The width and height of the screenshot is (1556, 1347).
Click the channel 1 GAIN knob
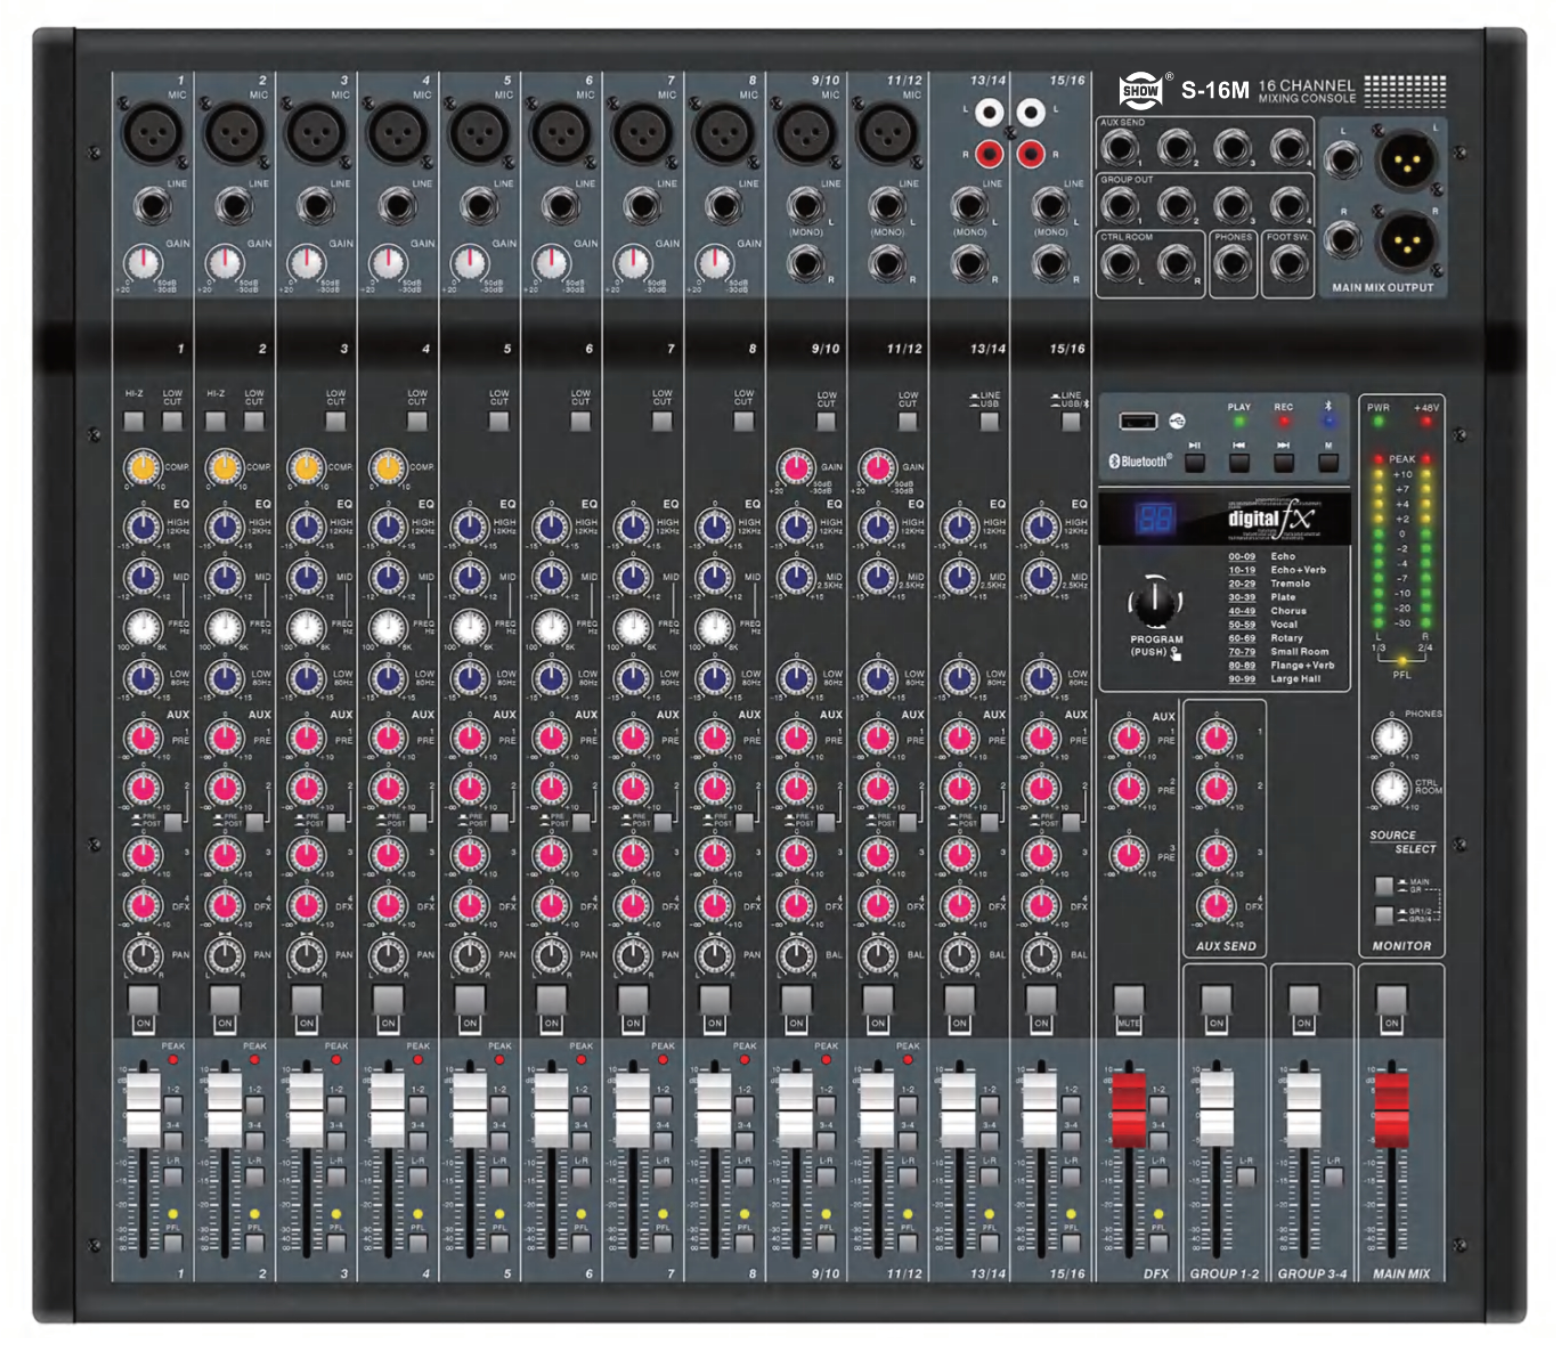point(143,264)
